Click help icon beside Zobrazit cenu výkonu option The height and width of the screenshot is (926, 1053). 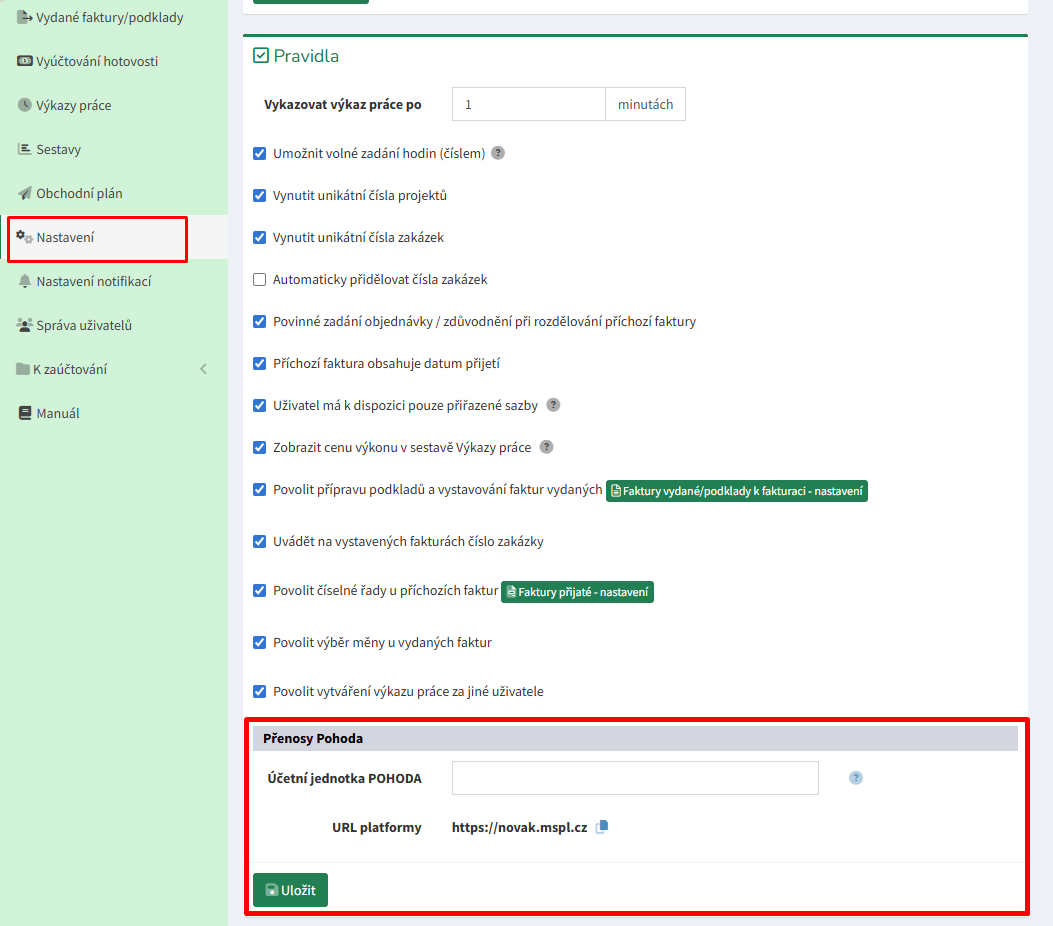click(546, 448)
